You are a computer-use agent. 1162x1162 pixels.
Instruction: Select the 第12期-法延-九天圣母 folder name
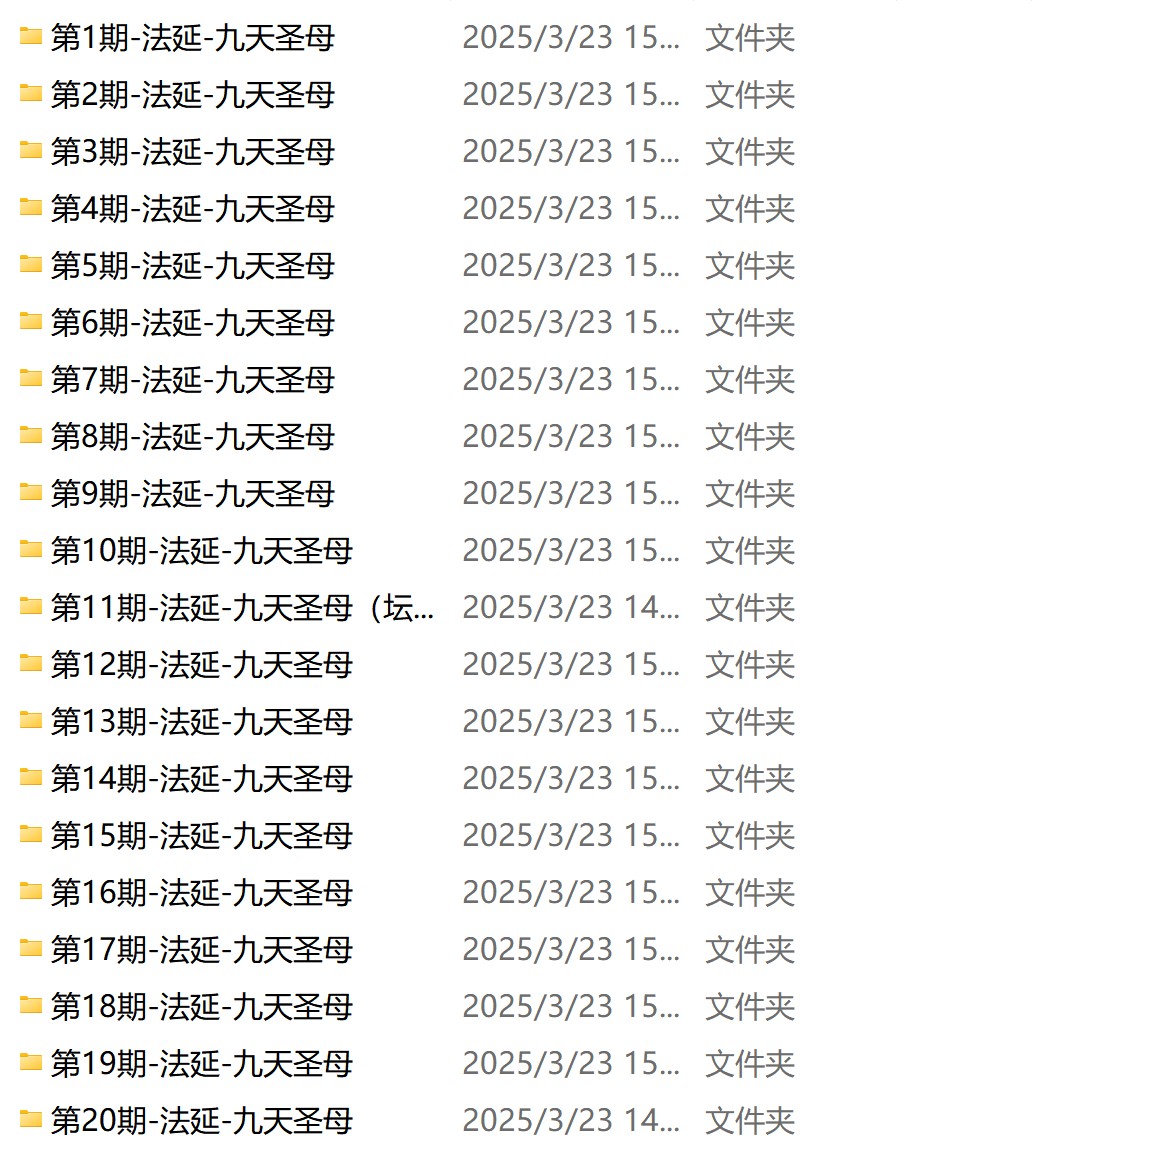pyautogui.click(x=202, y=665)
